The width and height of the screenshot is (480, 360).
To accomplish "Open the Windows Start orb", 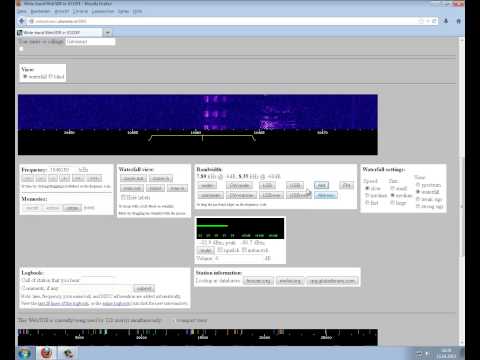I will tap(24, 353).
